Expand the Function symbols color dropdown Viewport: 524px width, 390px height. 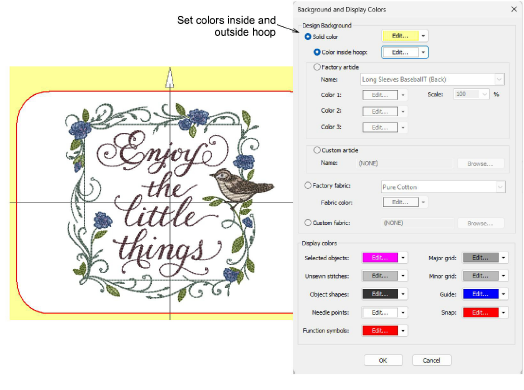(403, 331)
